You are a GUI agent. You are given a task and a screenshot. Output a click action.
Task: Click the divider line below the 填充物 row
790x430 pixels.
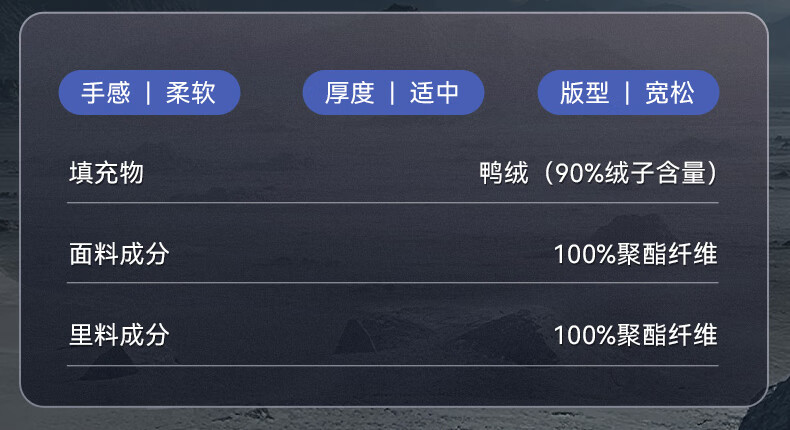pos(392,203)
